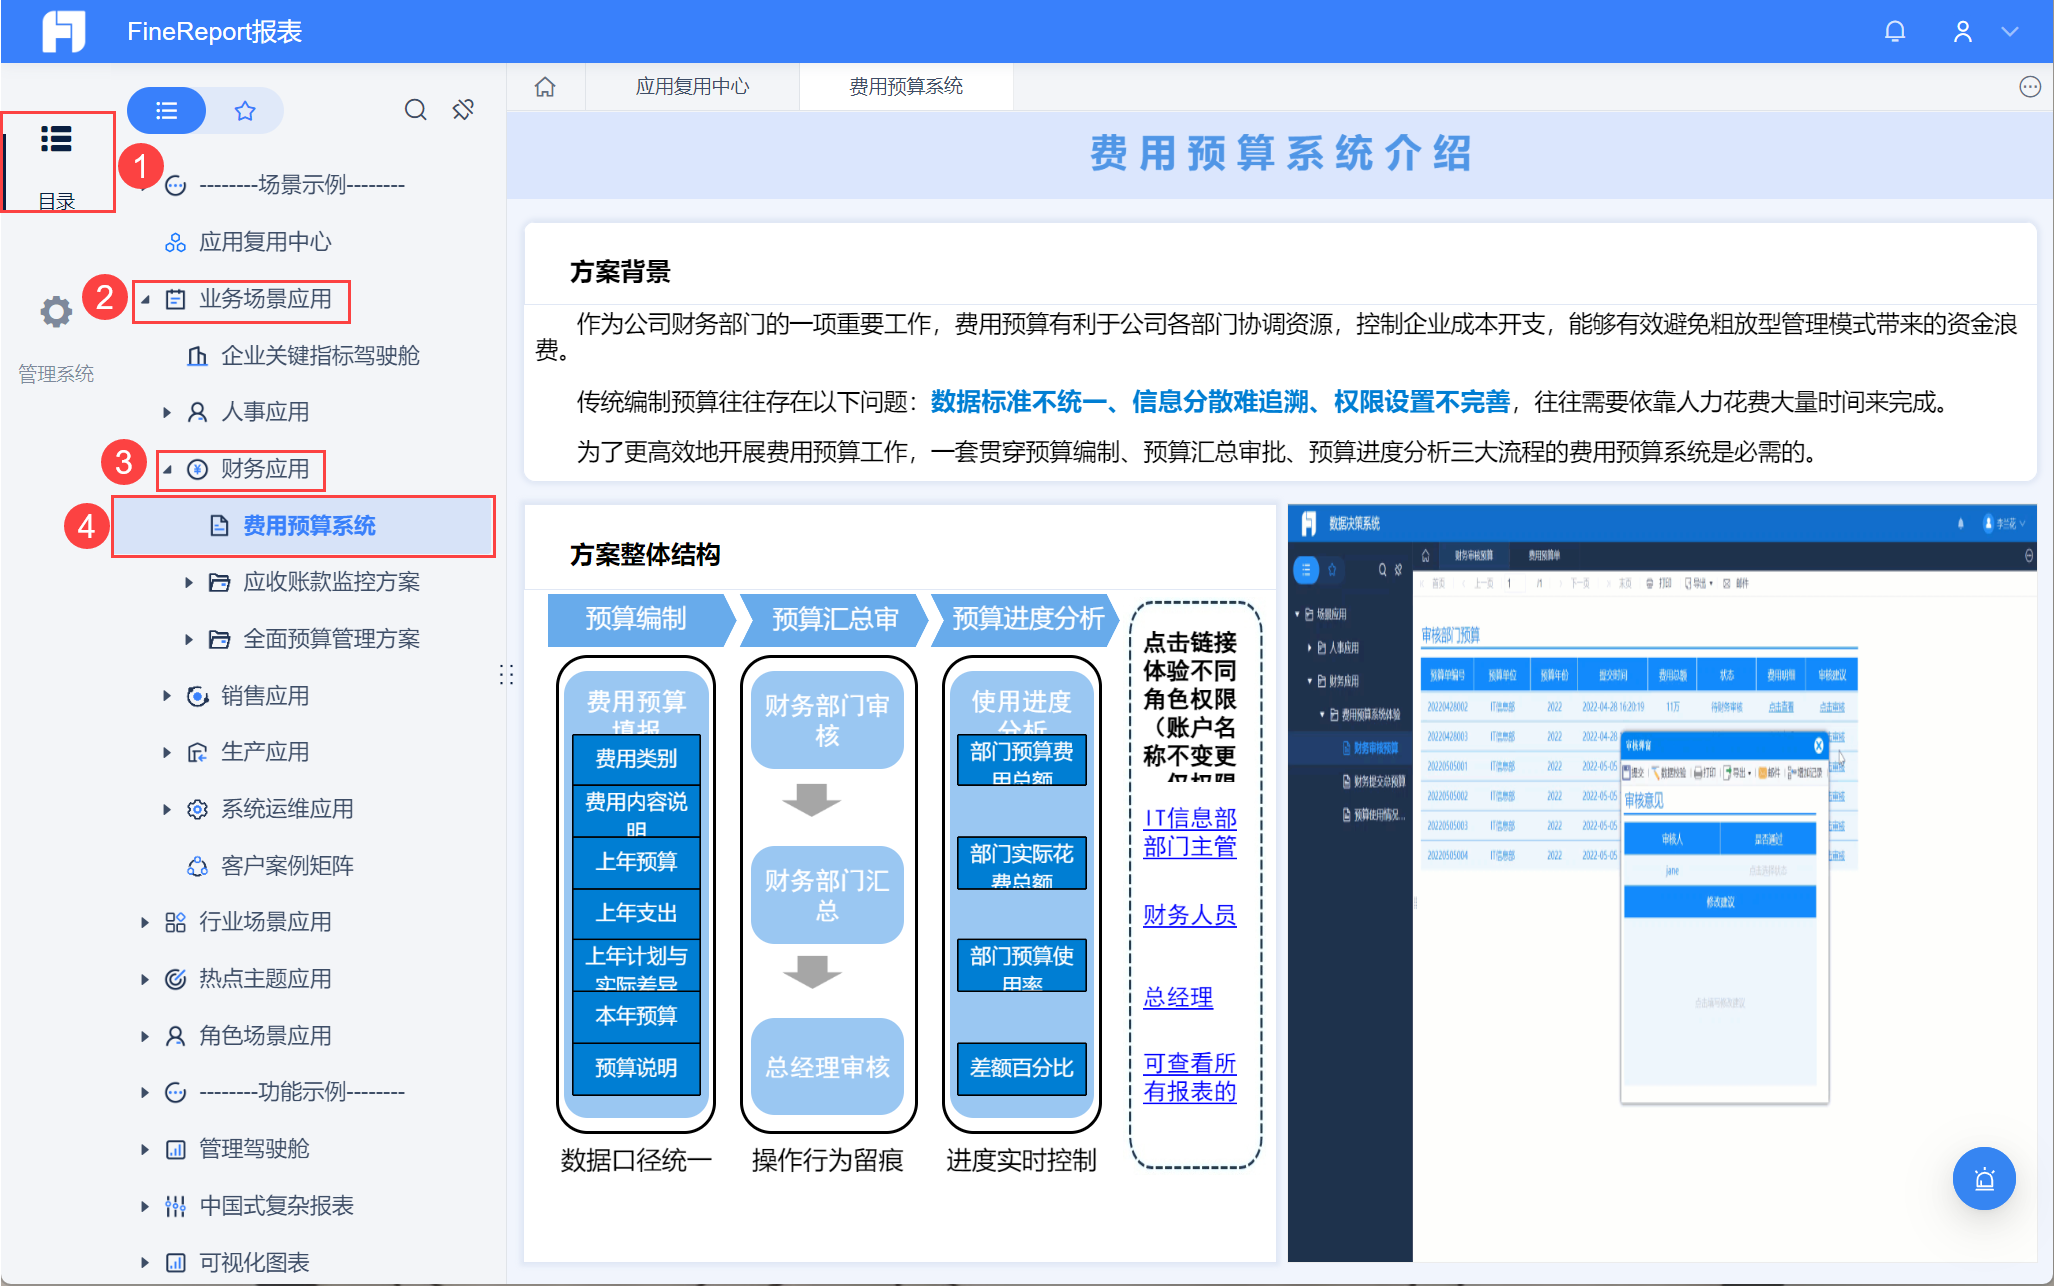Click the sidebar resize drag handle
The width and height of the screenshot is (2054, 1286).
pyautogui.click(x=506, y=675)
